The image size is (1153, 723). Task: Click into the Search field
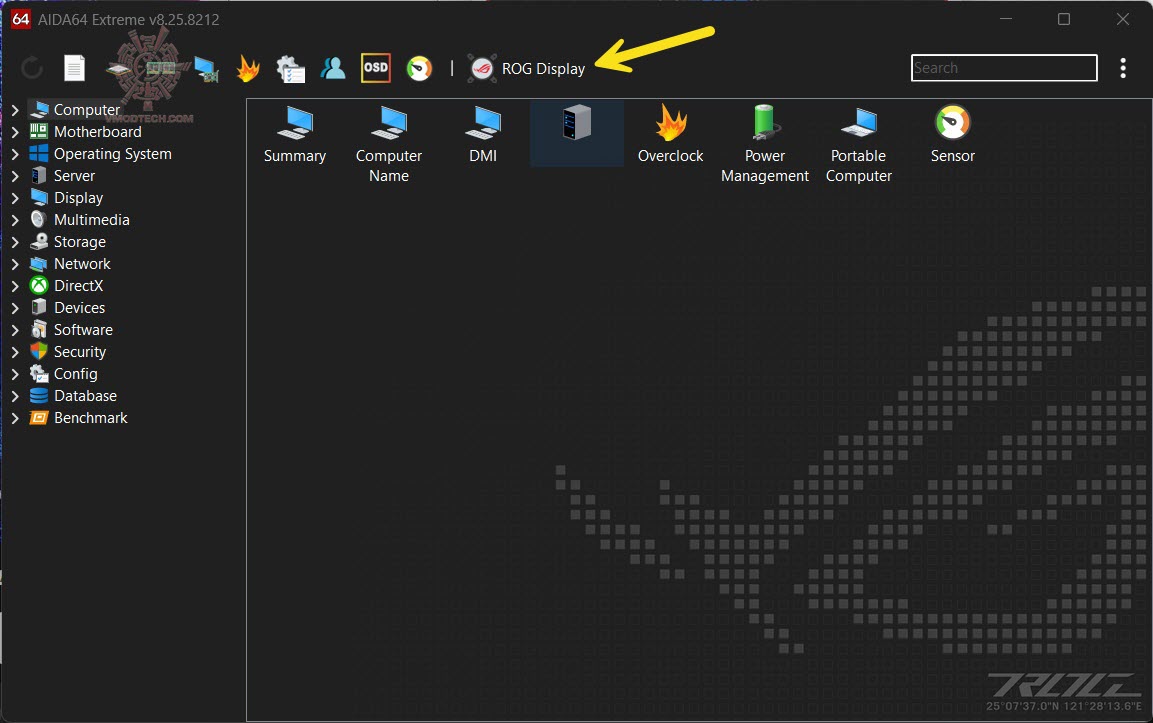click(1004, 68)
